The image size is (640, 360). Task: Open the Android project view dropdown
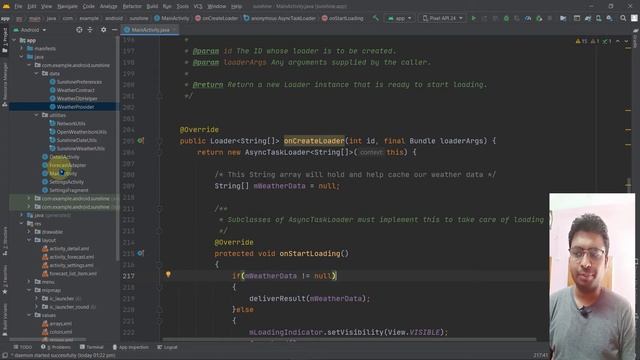[x=30, y=30]
